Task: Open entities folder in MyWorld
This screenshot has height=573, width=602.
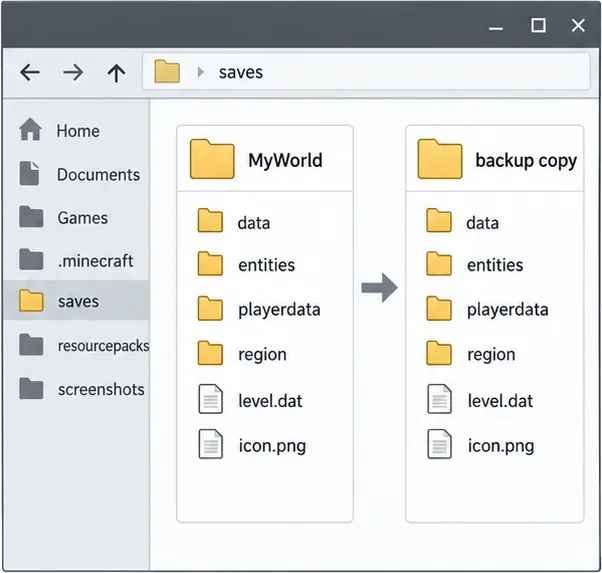Action: 246,264
